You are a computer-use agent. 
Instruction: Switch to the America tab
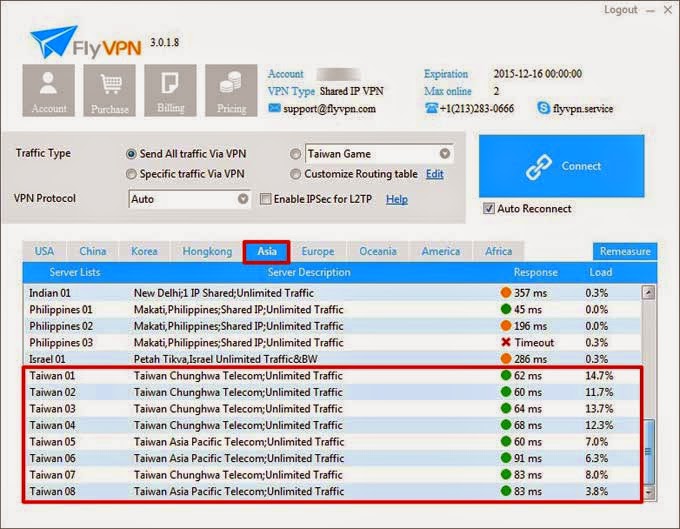click(441, 251)
